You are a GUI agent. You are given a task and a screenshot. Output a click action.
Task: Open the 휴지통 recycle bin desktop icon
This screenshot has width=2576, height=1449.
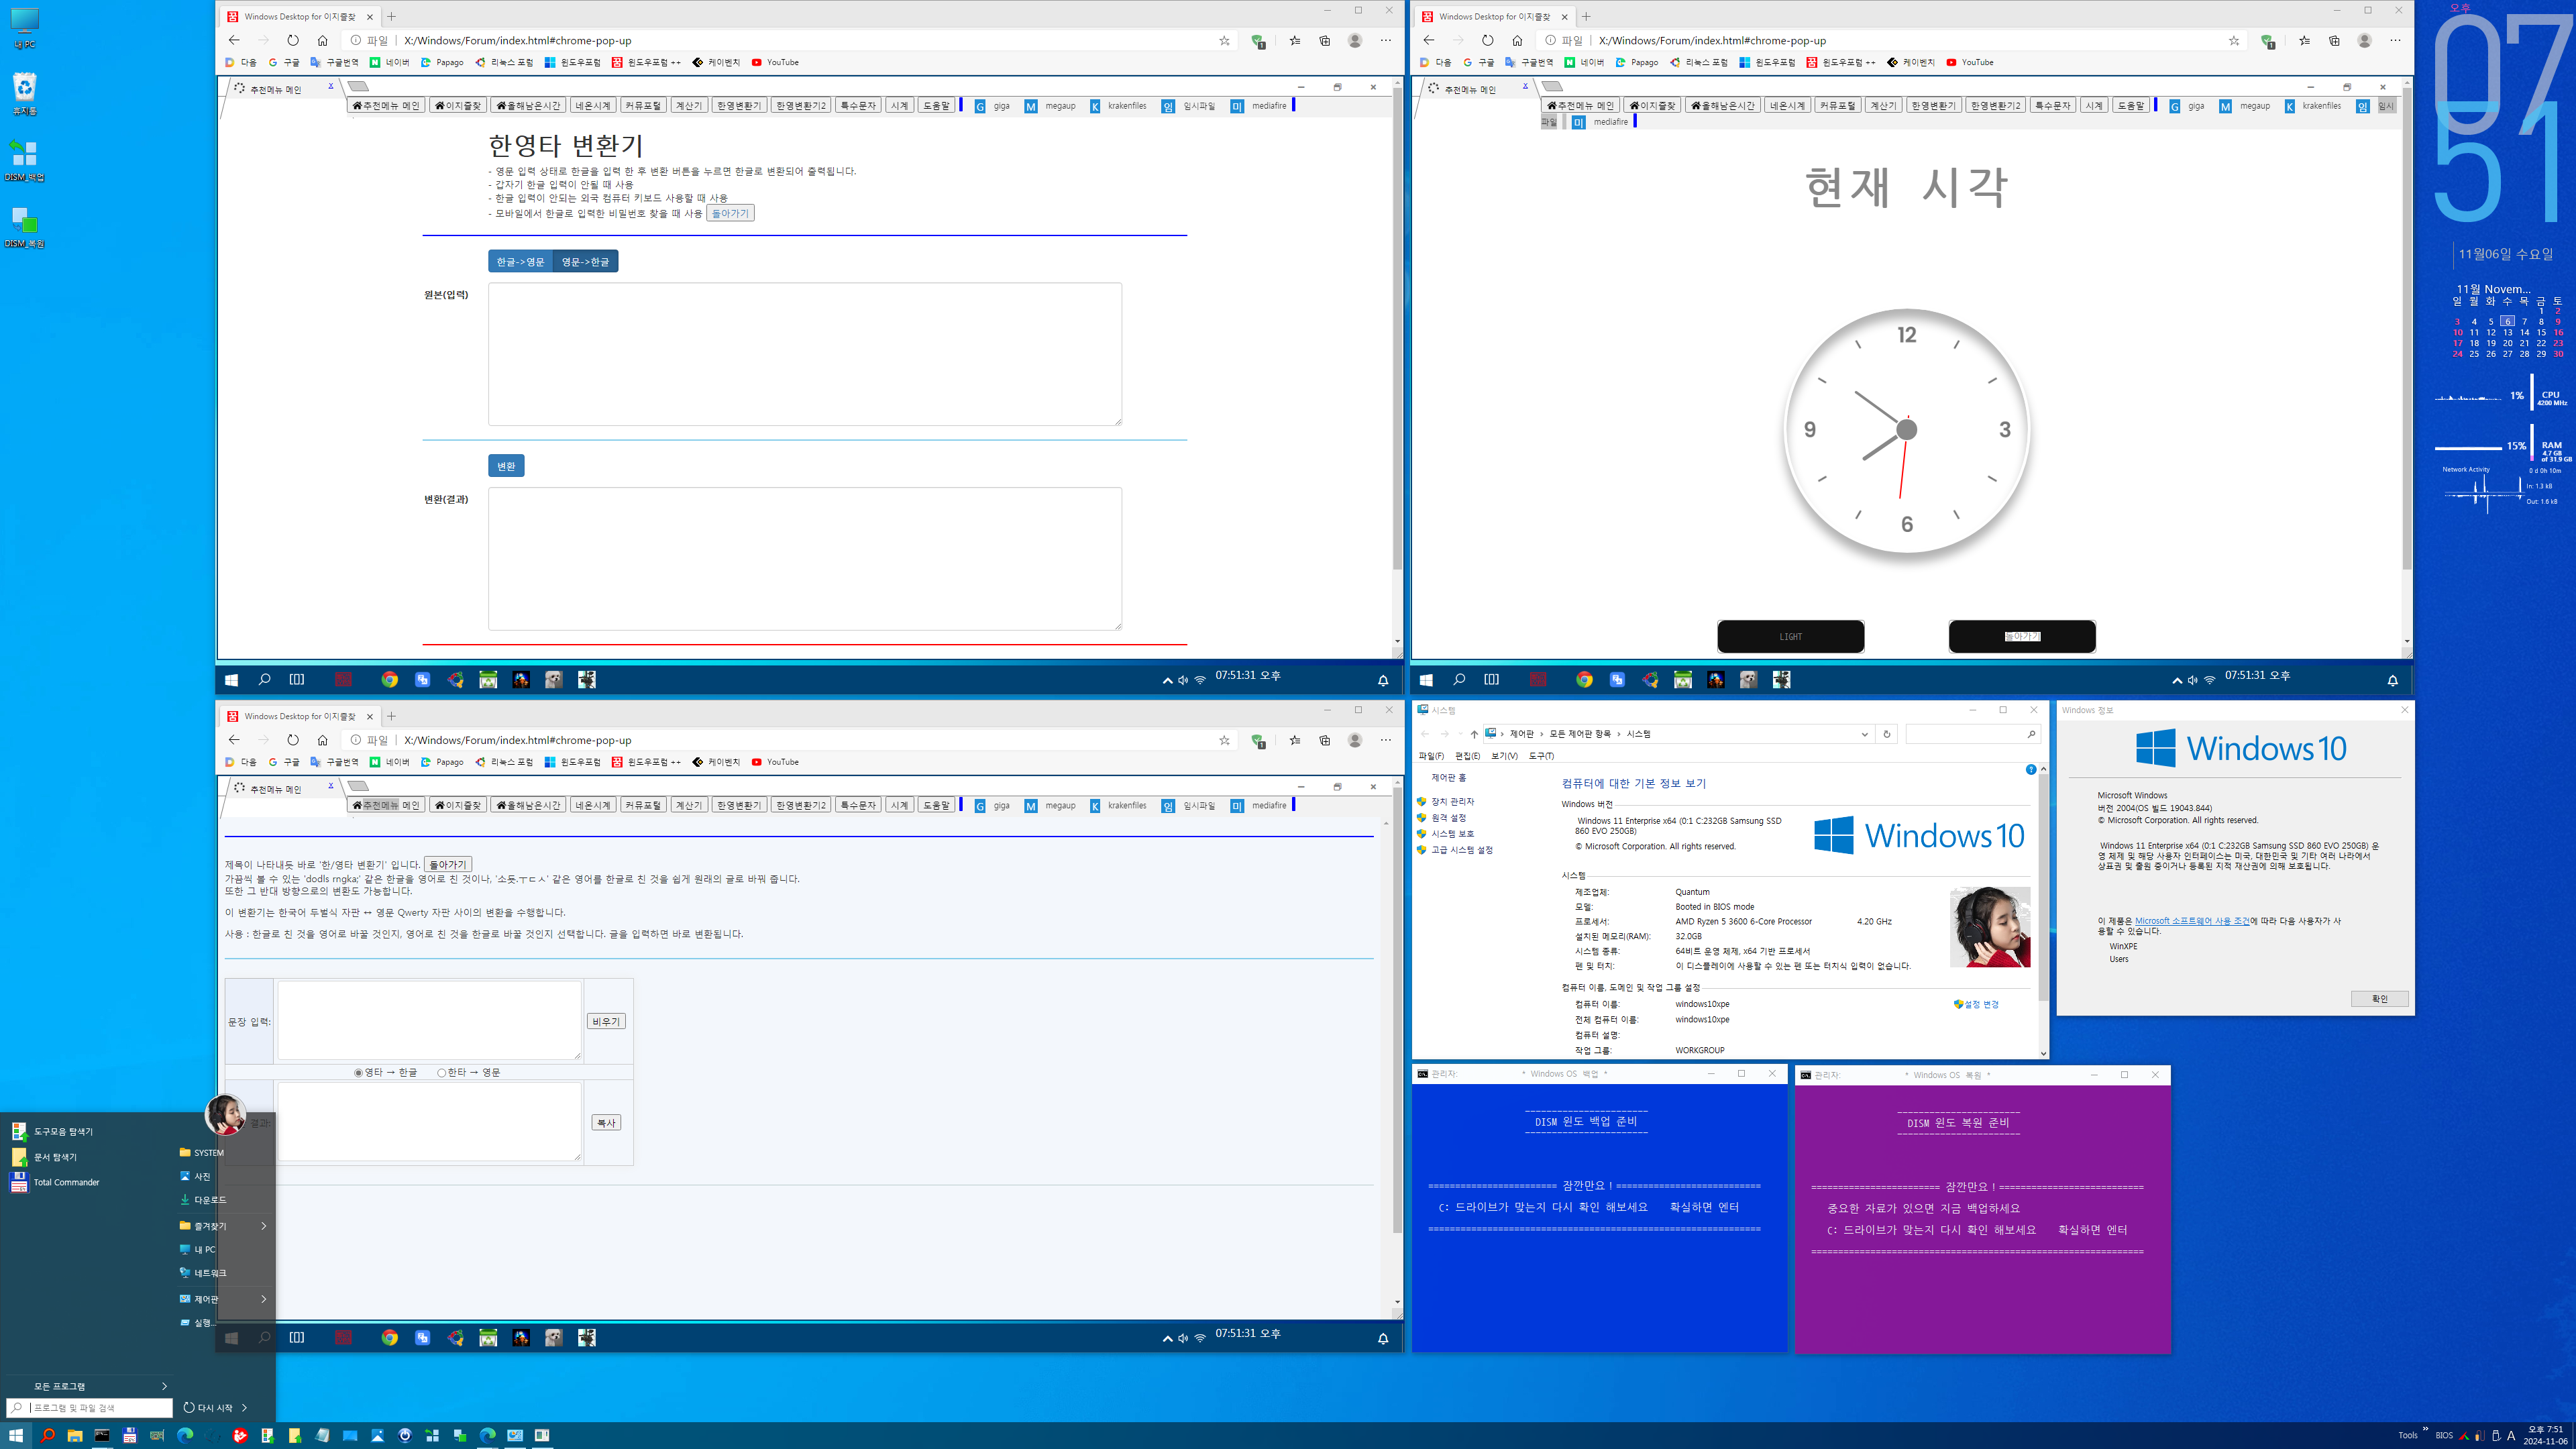click(x=25, y=94)
